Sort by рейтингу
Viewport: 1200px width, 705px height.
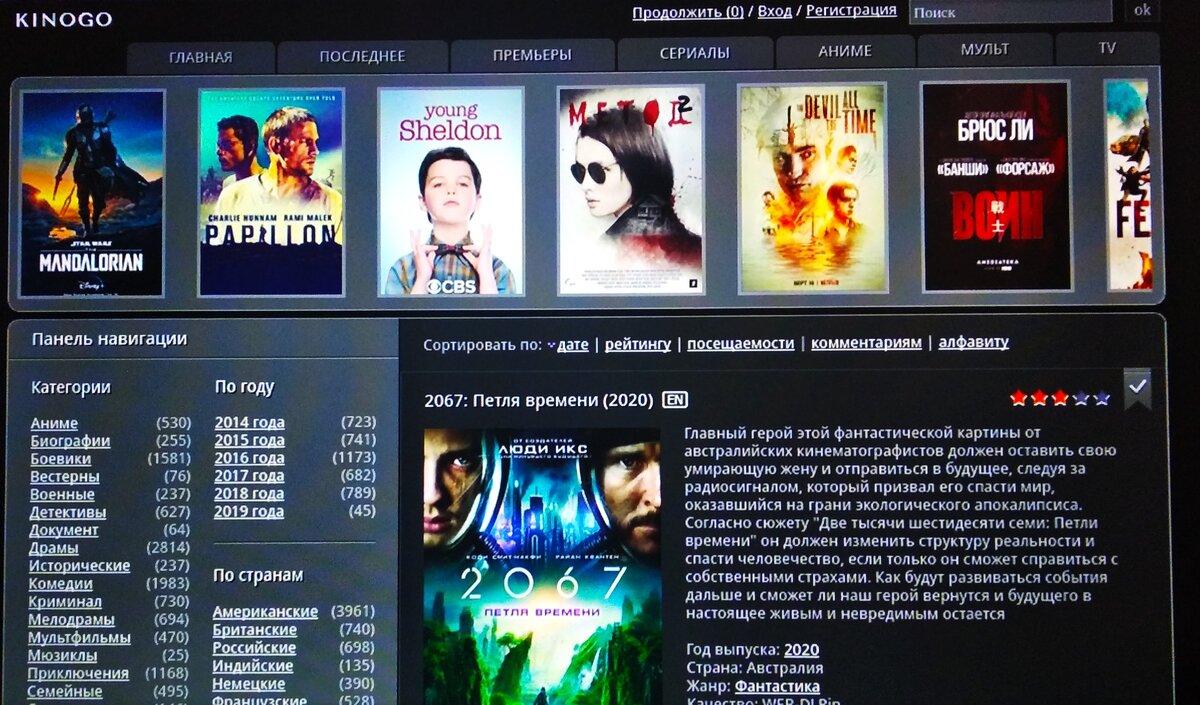tap(638, 344)
